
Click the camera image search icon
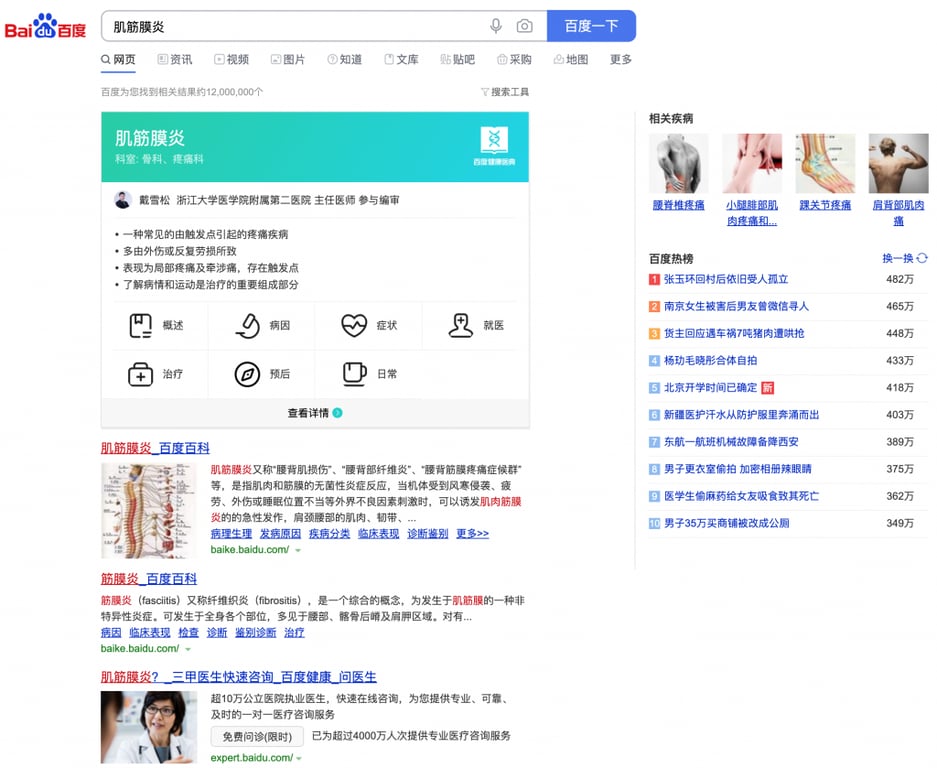click(524, 26)
